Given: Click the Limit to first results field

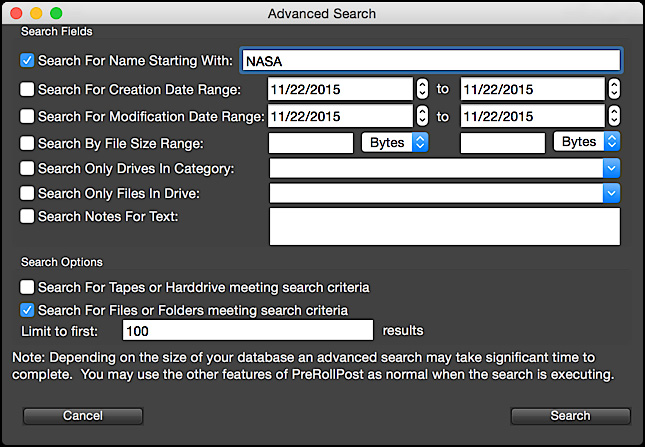Looking at the screenshot, I should coord(248,331).
